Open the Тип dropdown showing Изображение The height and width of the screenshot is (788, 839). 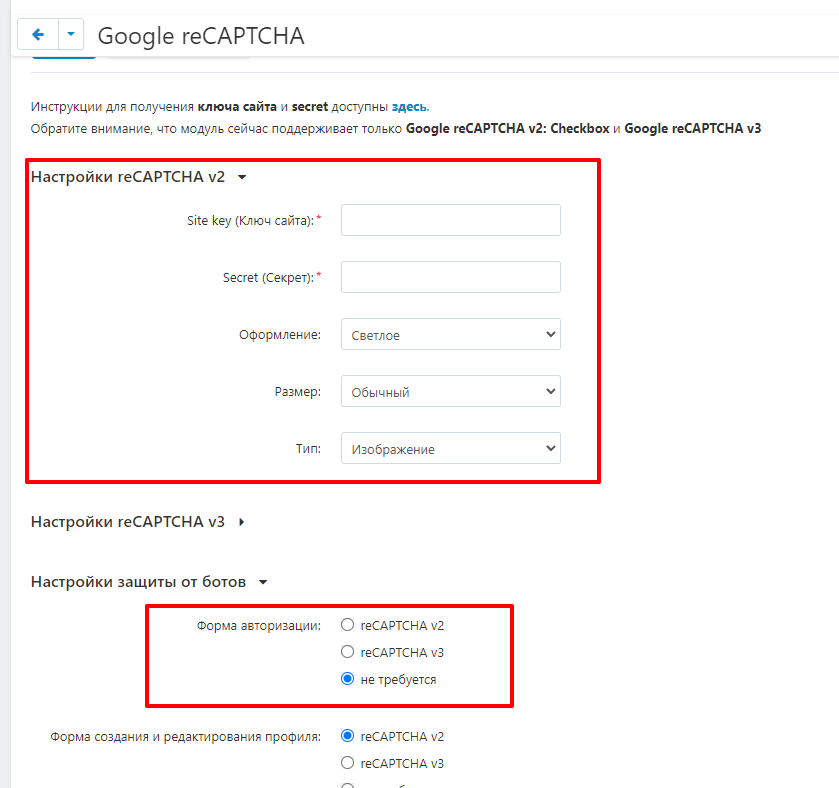tap(451, 448)
